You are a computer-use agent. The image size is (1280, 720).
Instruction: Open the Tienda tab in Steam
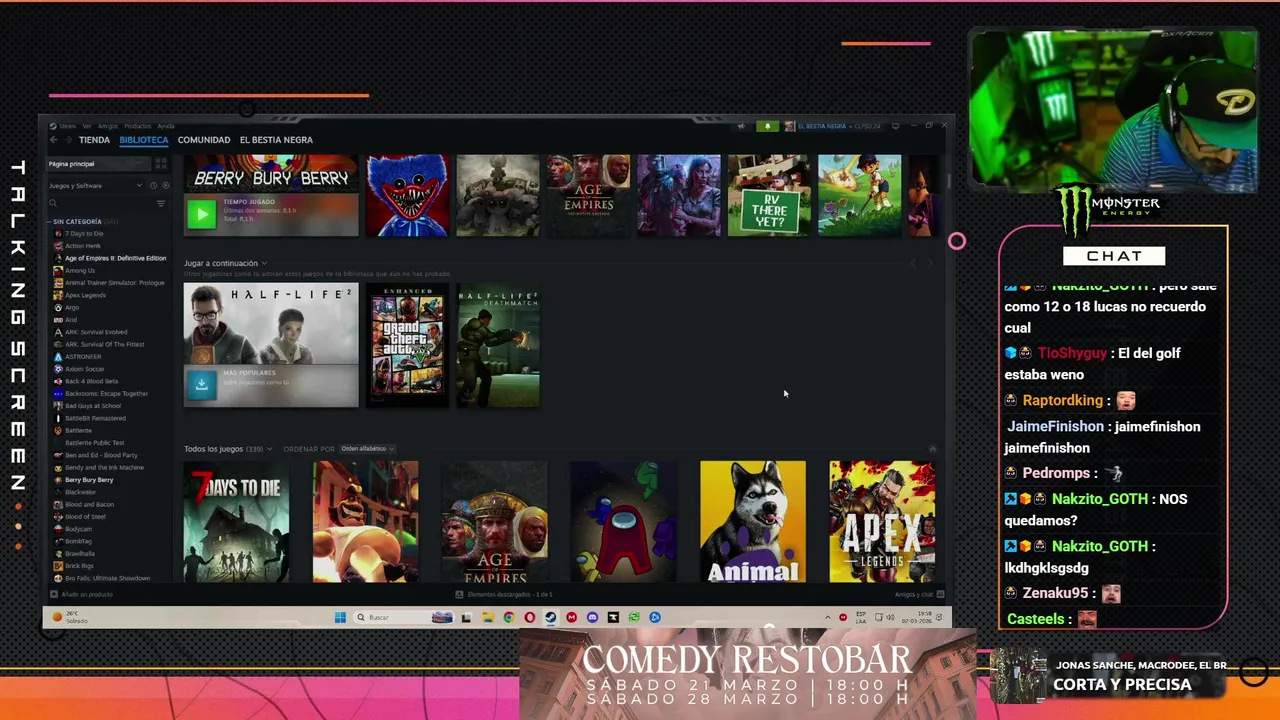(94, 140)
